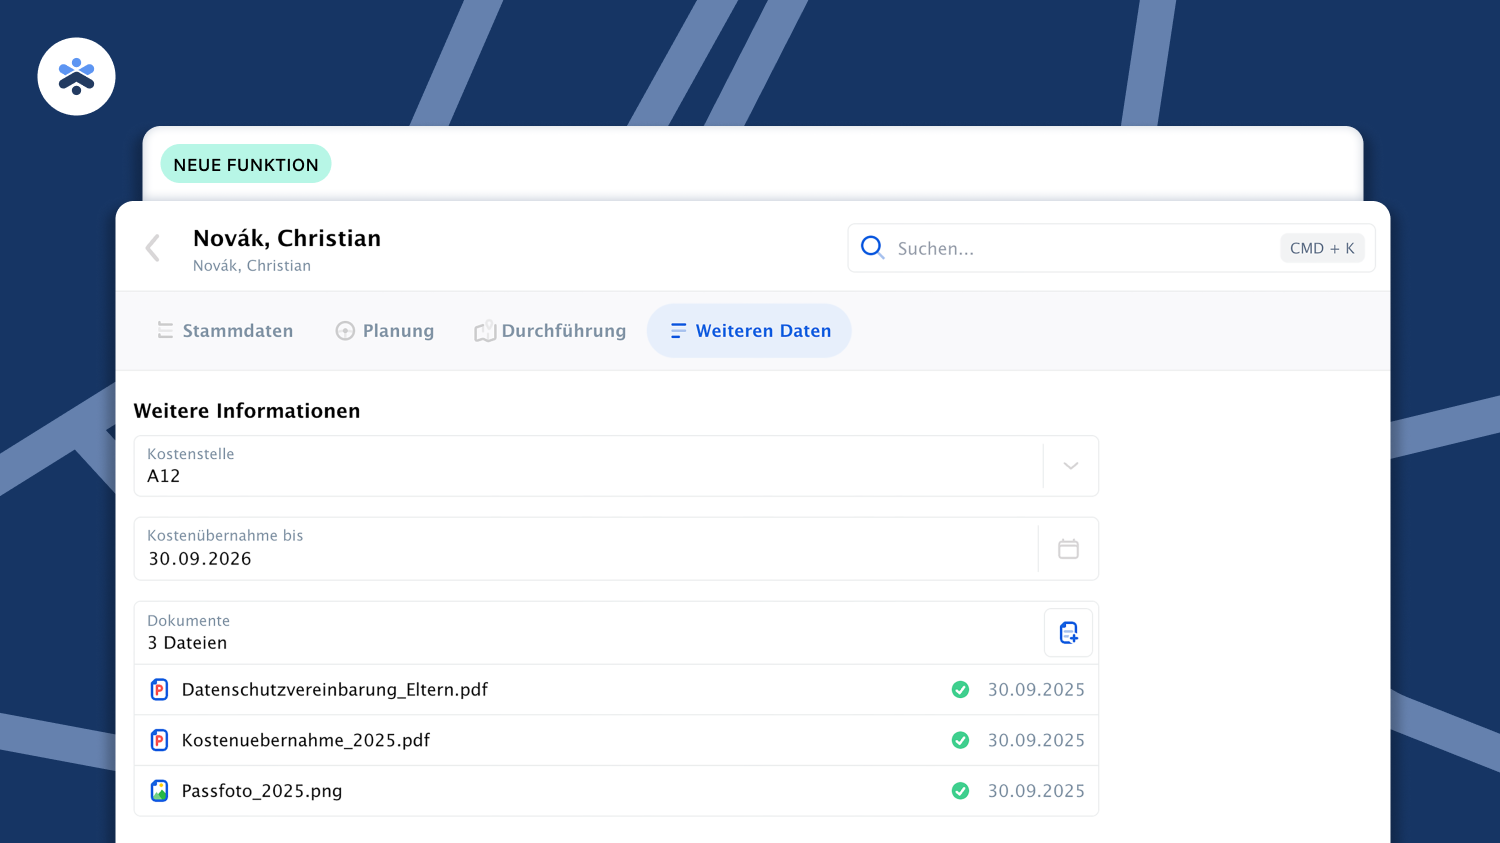The width and height of the screenshot is (1500, 843).
Task: Click the app logo in top-left corner
Action: [x=76, y=77]
